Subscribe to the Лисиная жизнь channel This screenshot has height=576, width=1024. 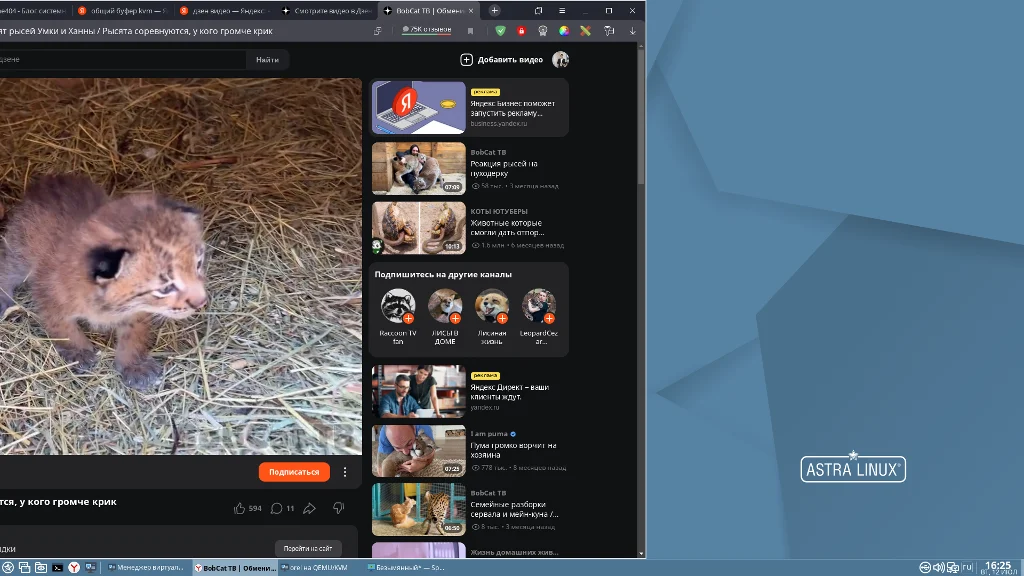(x=502, y=319)
